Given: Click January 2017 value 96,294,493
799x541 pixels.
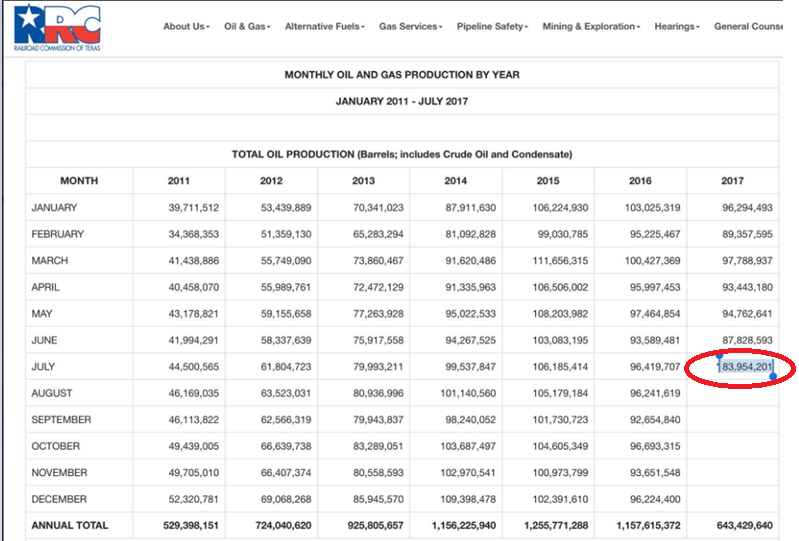Looking at the screenshot, I should tap(747, 208).
